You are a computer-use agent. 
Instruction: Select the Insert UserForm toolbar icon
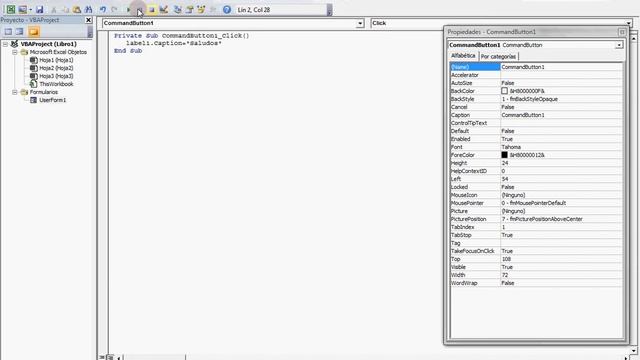(x=22, y=9)
